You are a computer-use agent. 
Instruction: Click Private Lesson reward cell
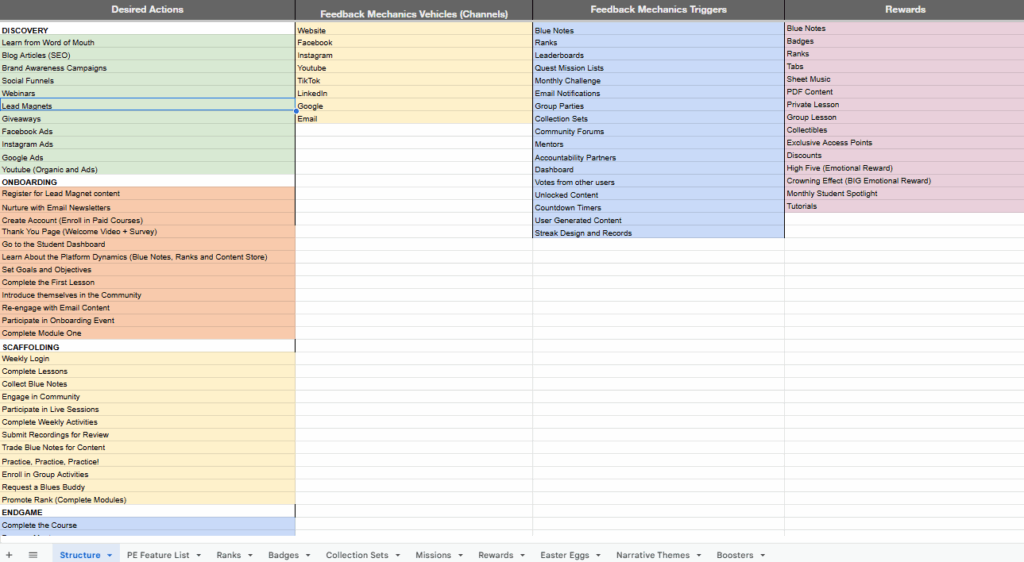click(904, 104)
